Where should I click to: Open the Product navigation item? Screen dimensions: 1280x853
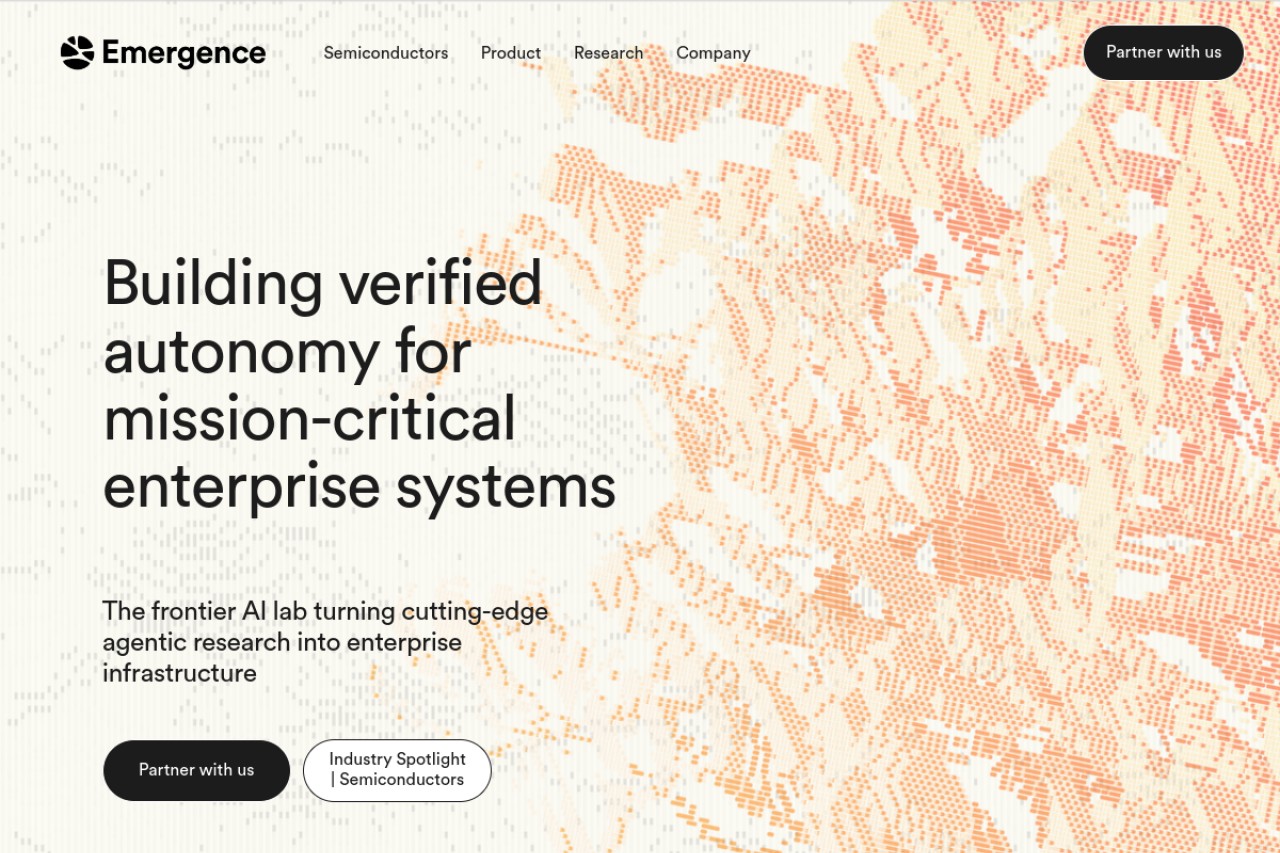pyautogui.click(x=511, y=53)
